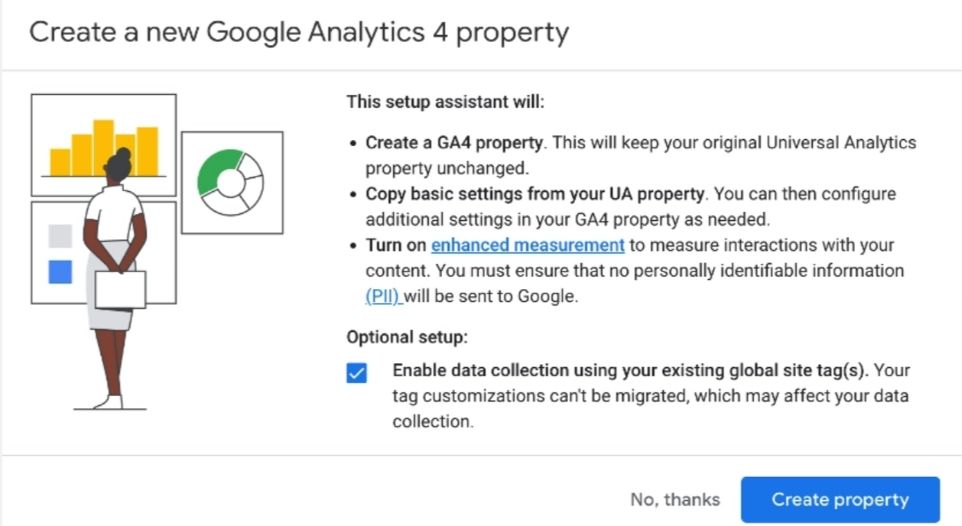The width and height of the screenshot is (962, 526).
Task: Click the gray square in the illustration
Action: point(61,236)
